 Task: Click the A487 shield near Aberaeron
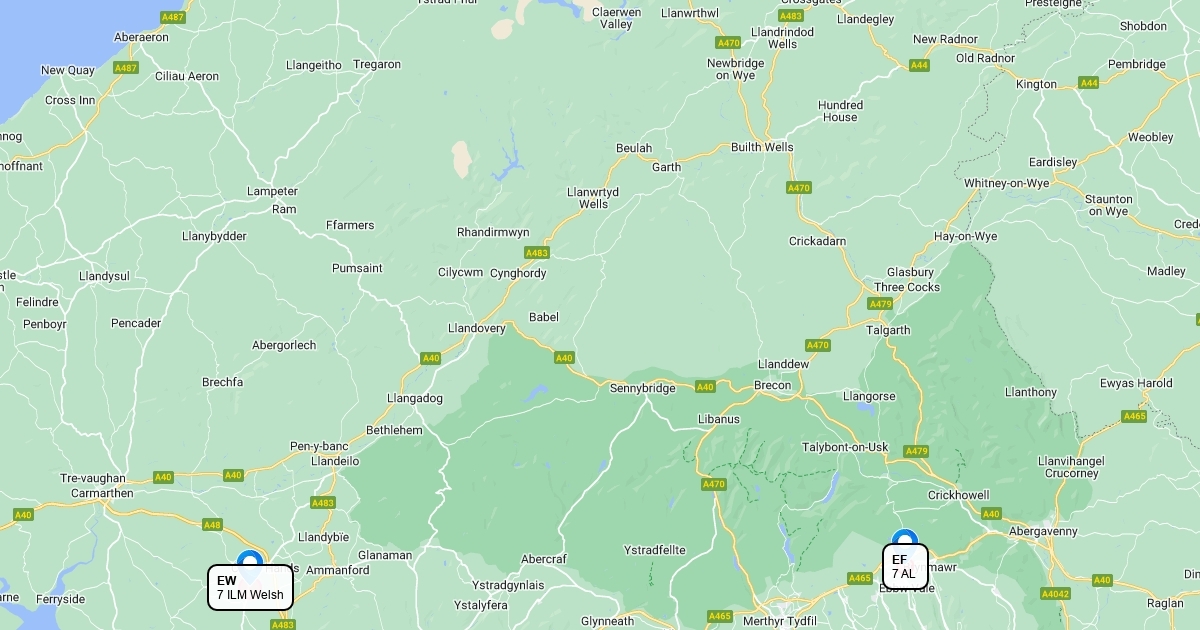(x=173, y=17)
